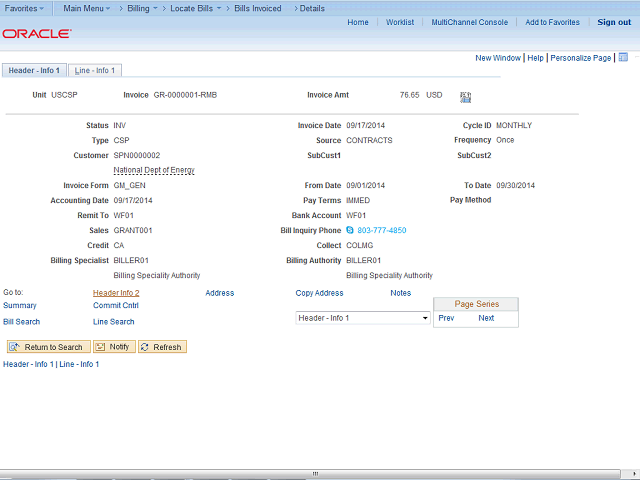Open the Billing breadcrumb menu
The image size is (640, 480).
pyautogui.click(x=142, y=8)
